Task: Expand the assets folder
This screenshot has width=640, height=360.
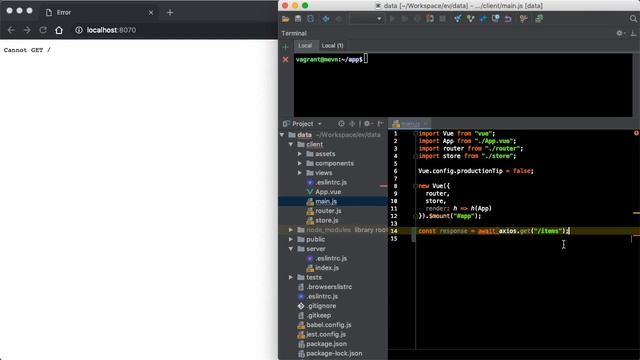Action: tap(300, 154)
